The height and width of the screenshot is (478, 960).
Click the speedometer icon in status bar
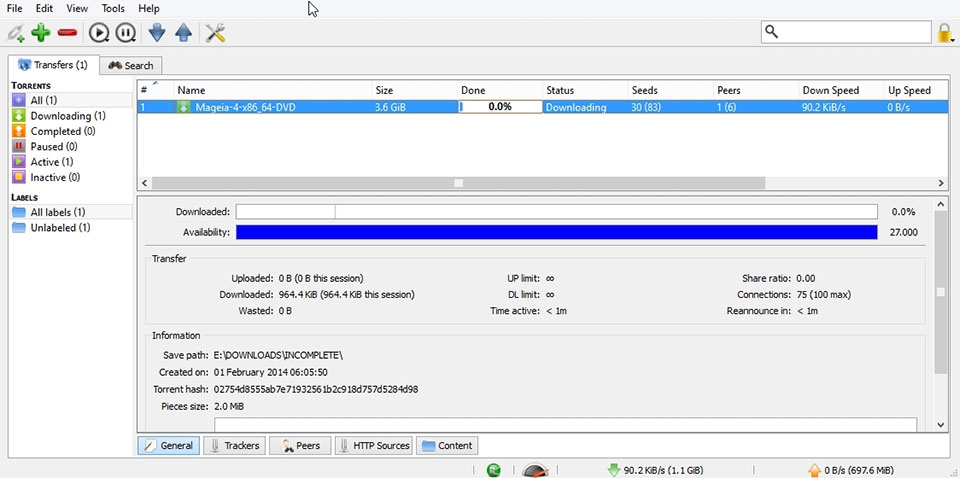(x=535, y=470)
